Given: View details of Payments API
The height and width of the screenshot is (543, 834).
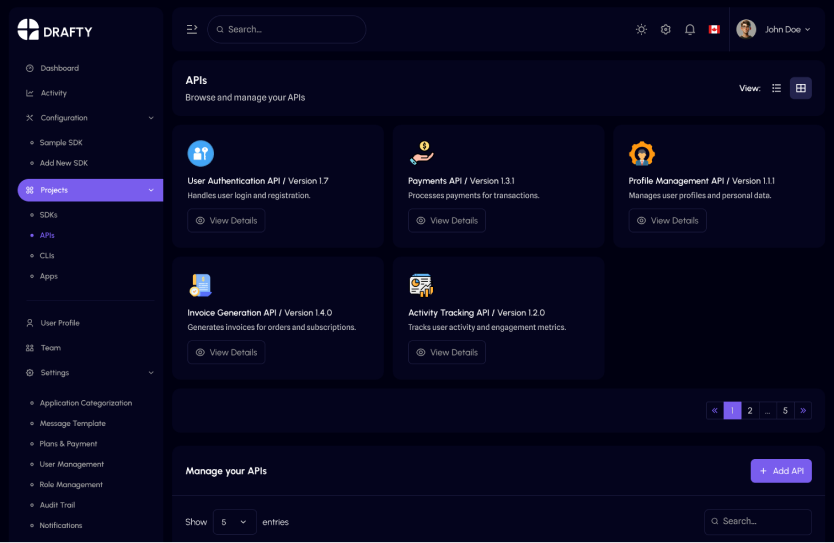Looking at the screenshot, I should click(x=447, y=220).
